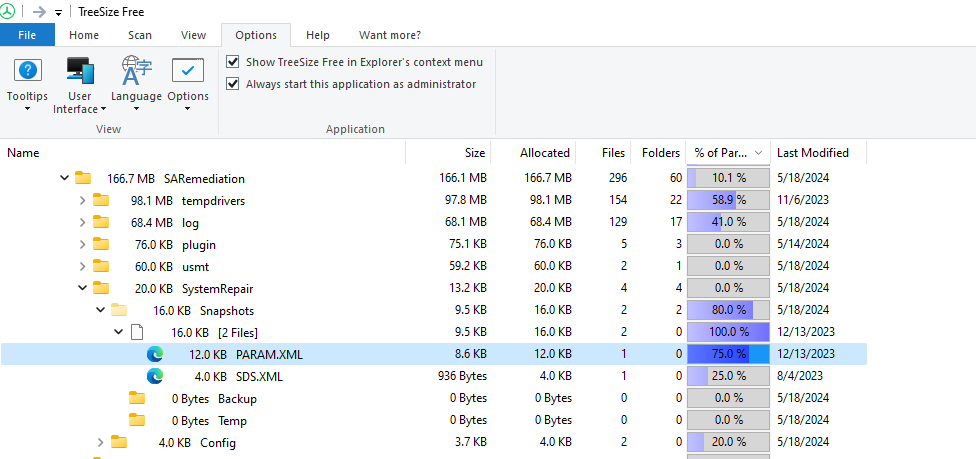Click the Temp folder icon
The image size is (976, 459).
tap(137, 420)
